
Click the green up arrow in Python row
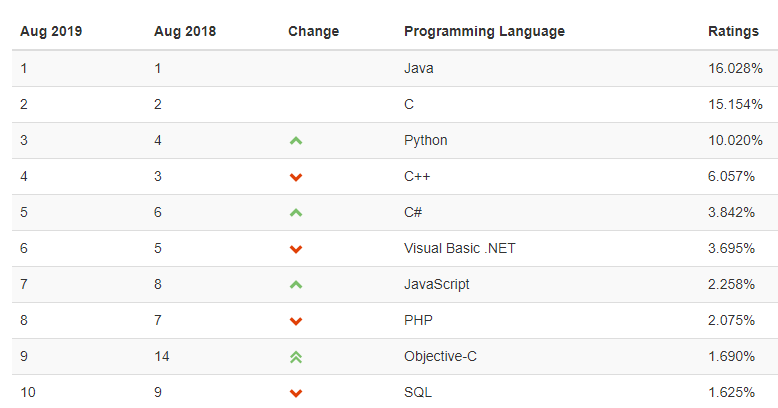(x=296, y=141)
